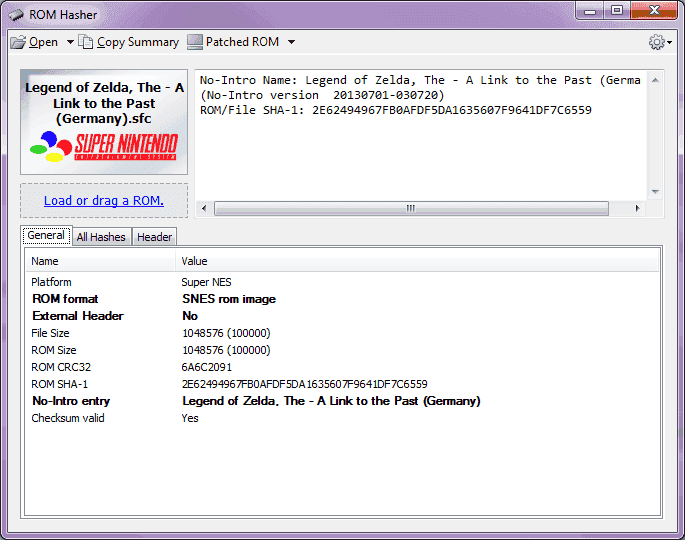
Task: Select the External Header row name
Action: point(78,316)
